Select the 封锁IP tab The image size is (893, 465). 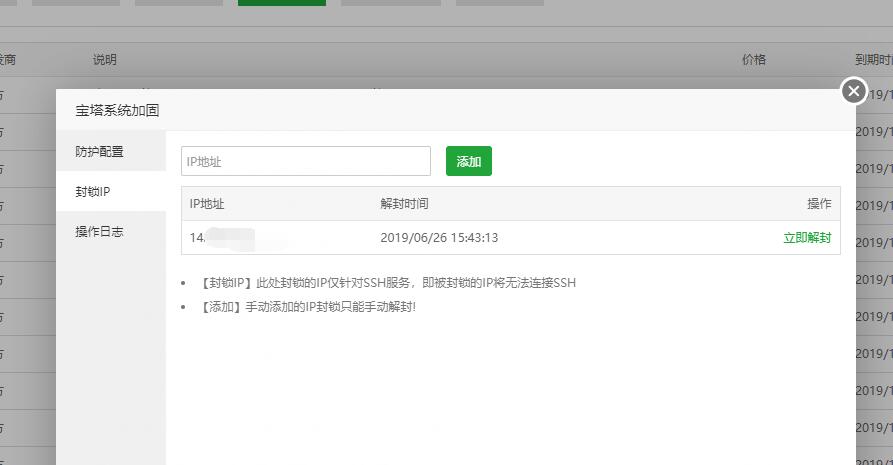[111, 191]
